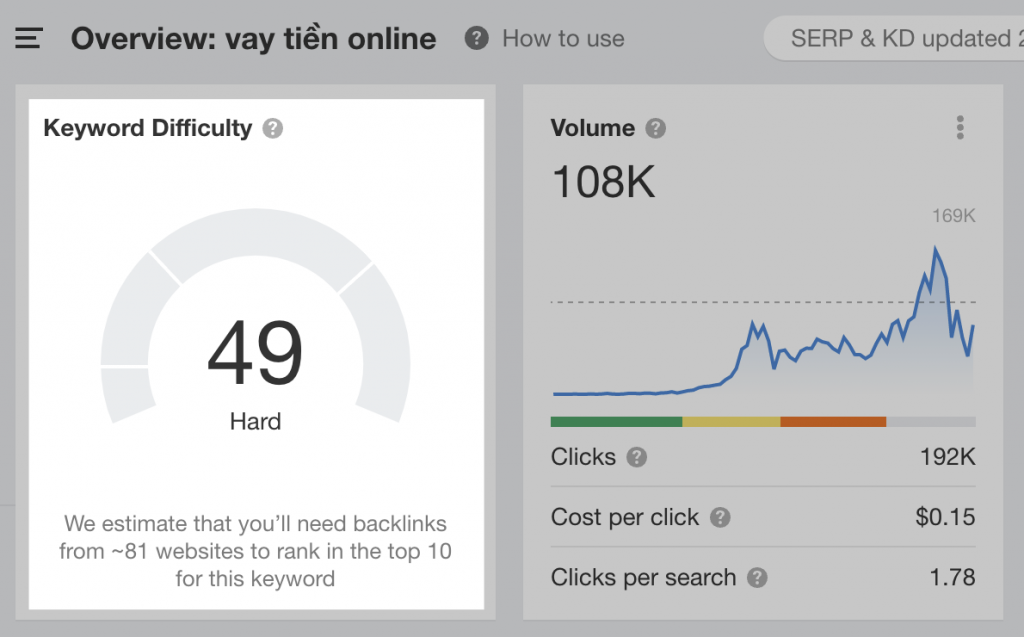The image size is (1024, 637).
Task: Click the peak of the volume trend chart
Action: tap(935, 249)
